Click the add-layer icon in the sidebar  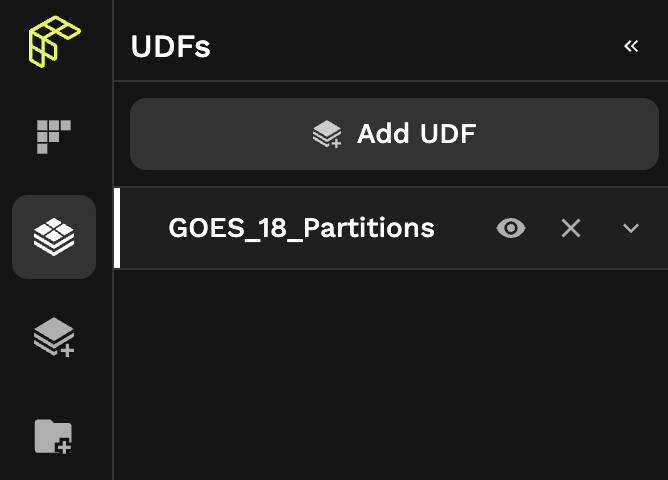[x=54, y=338]
